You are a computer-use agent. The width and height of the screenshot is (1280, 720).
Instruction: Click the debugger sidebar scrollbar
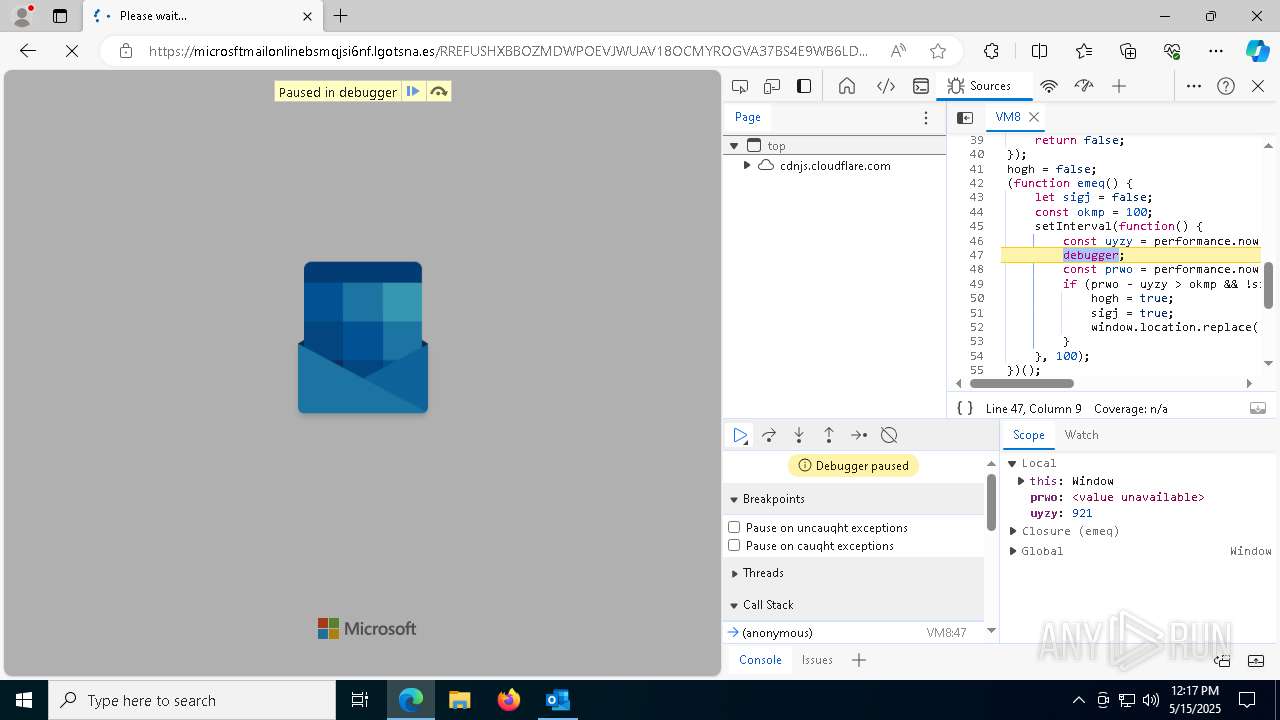pyautogui.click(x=991, y=502)
